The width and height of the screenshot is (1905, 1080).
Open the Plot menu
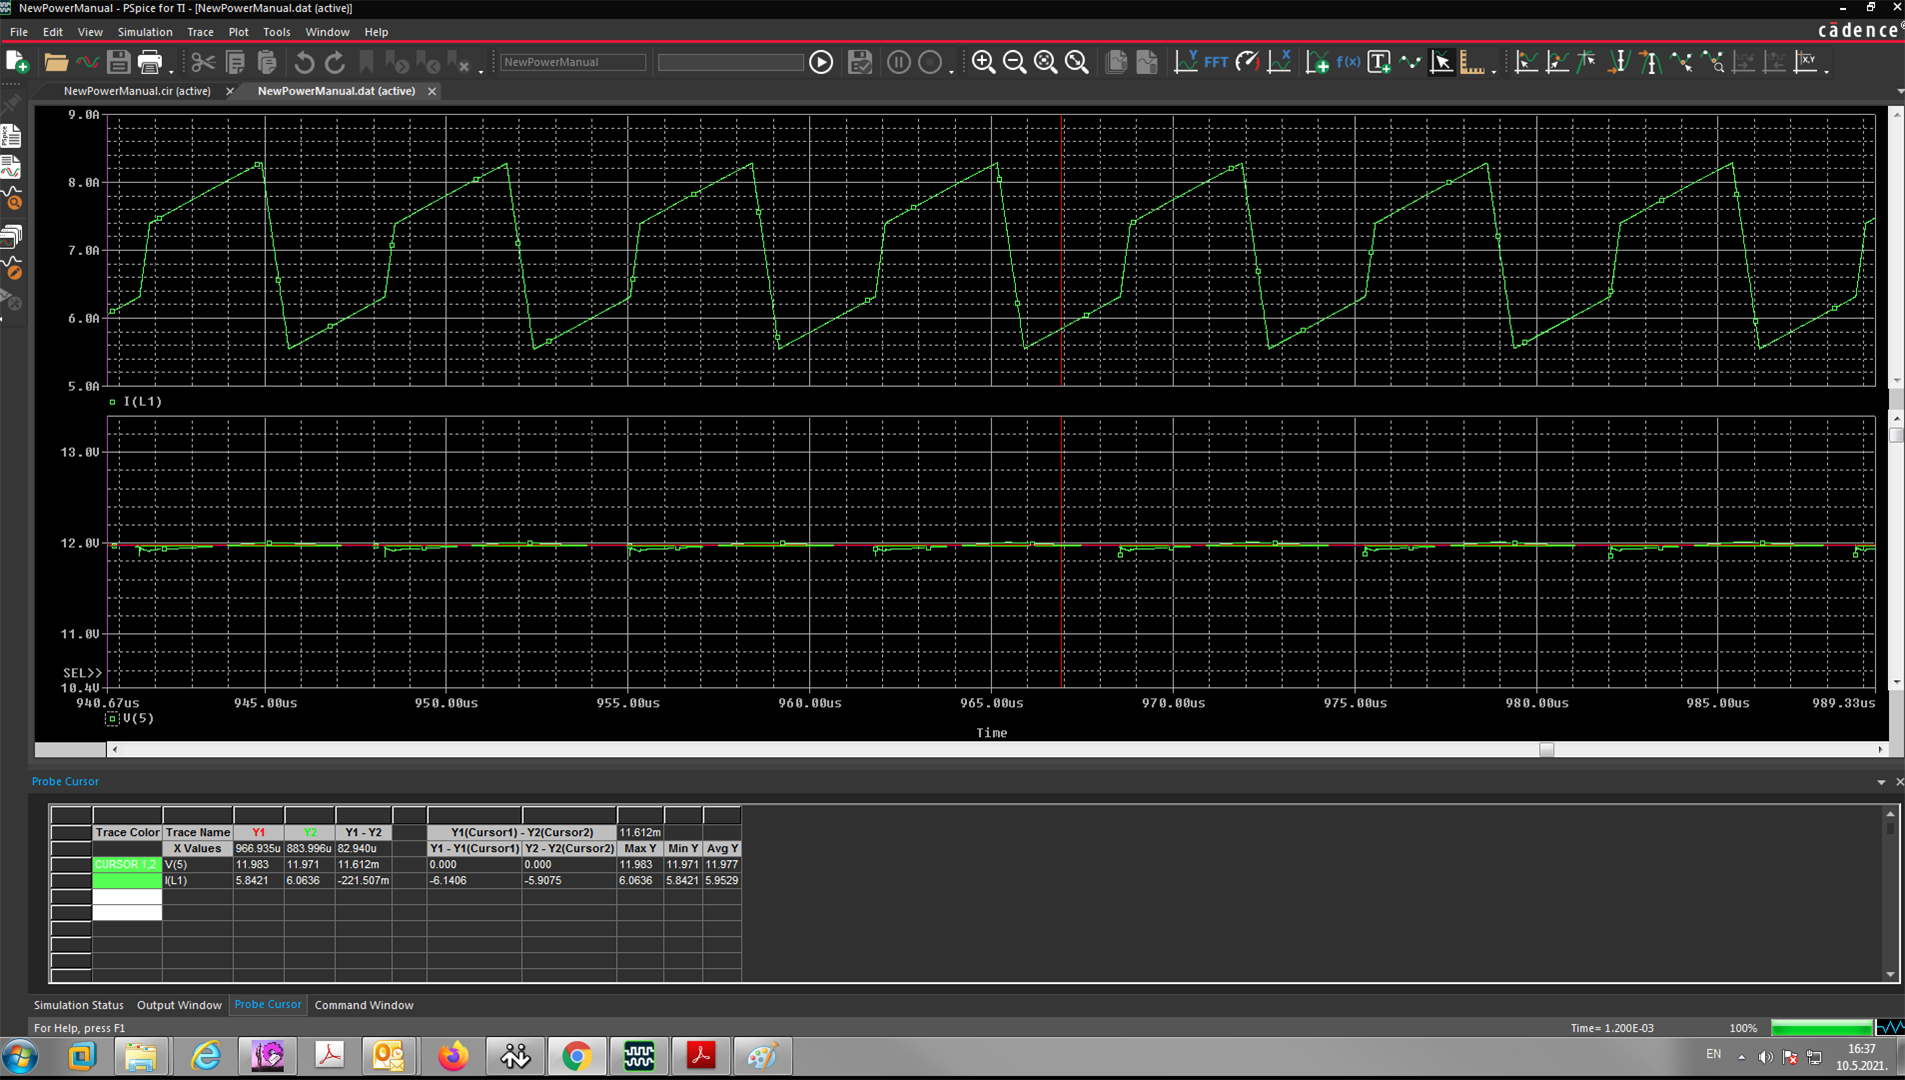point(238,32)
